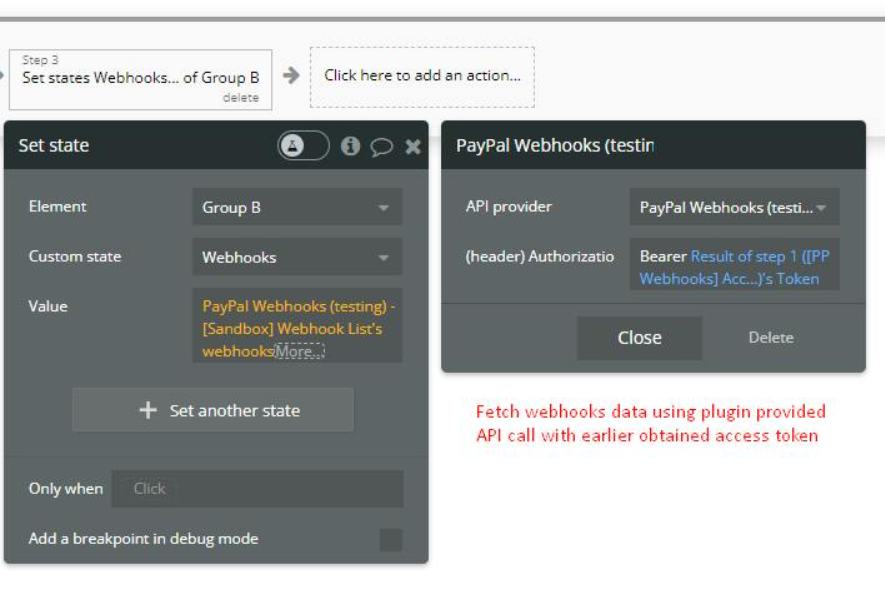Select the PayPal Webhooks (testin panel title

[x=555, y=146]
